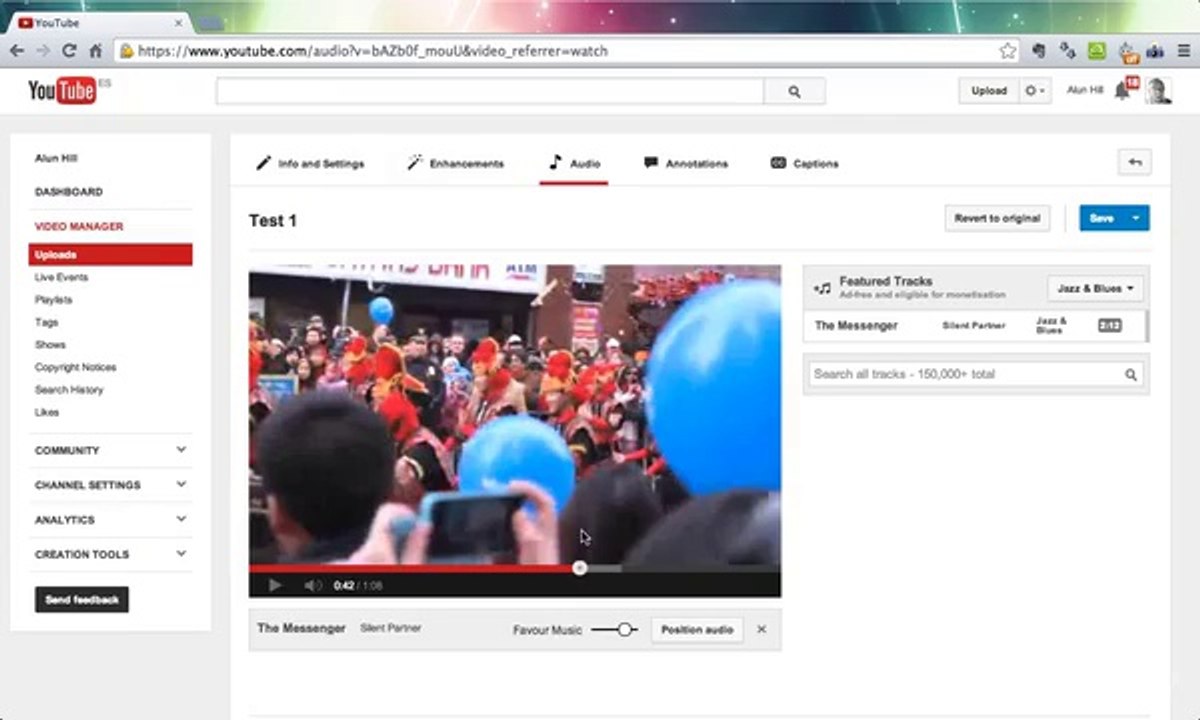
Task: Click the track search magnifier icon
Action: [1131, 375]
